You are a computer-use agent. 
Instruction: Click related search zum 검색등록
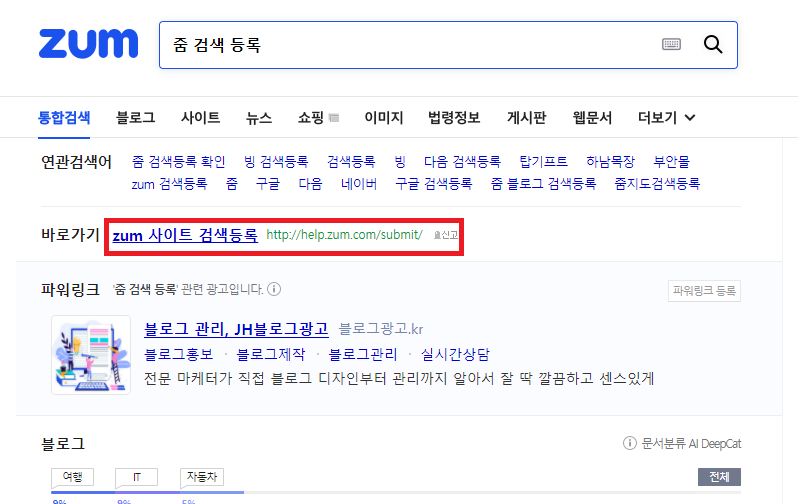coord(169,184)
